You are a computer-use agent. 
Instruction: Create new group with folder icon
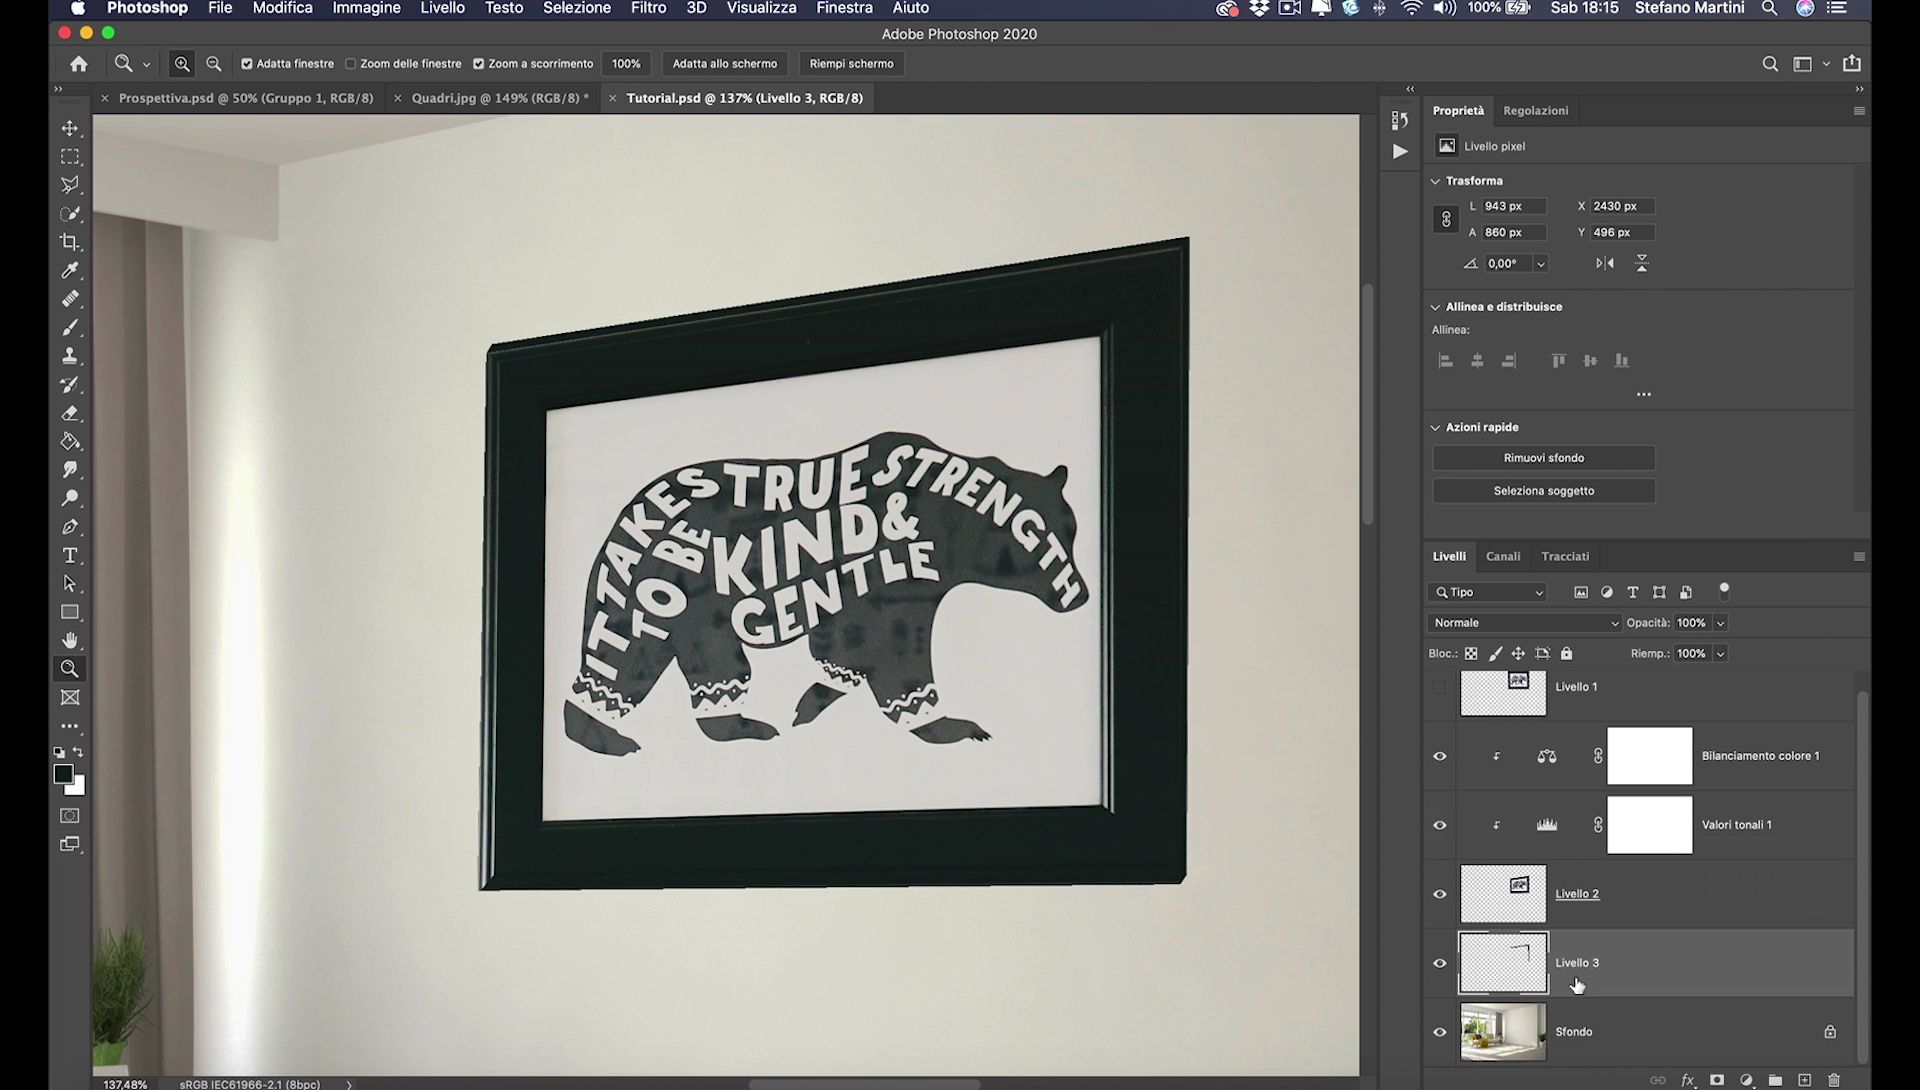(x=1775, y=1080)
